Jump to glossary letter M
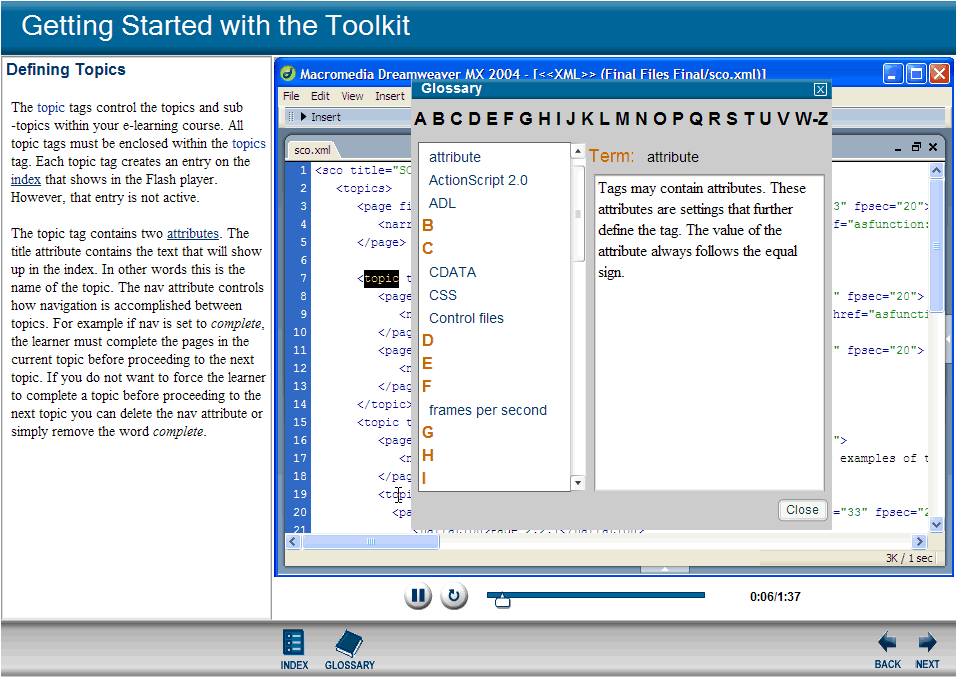This screenshot has height=680, width=960. coord(623,119)
